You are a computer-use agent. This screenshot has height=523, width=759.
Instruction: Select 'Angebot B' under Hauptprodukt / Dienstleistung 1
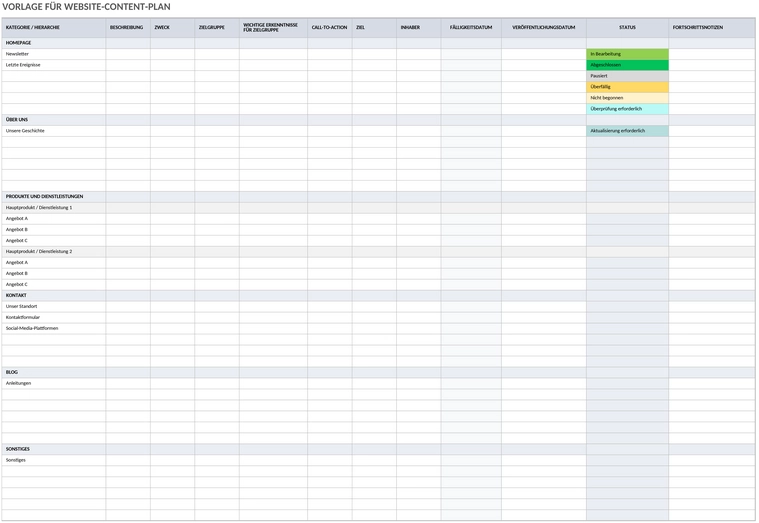click(54, 230)
